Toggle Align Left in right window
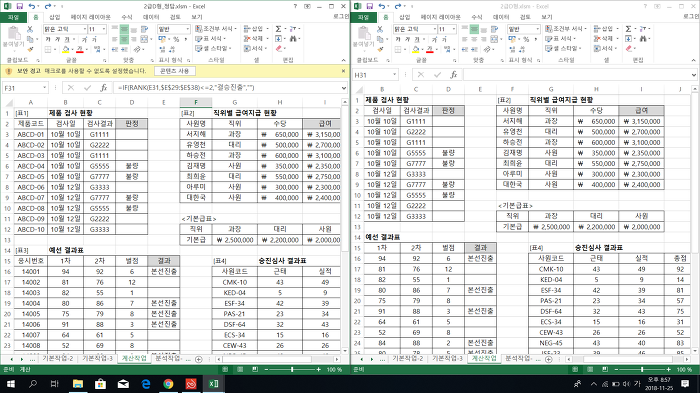The width and height of the screenshot is (700, 393). [465, 39]
